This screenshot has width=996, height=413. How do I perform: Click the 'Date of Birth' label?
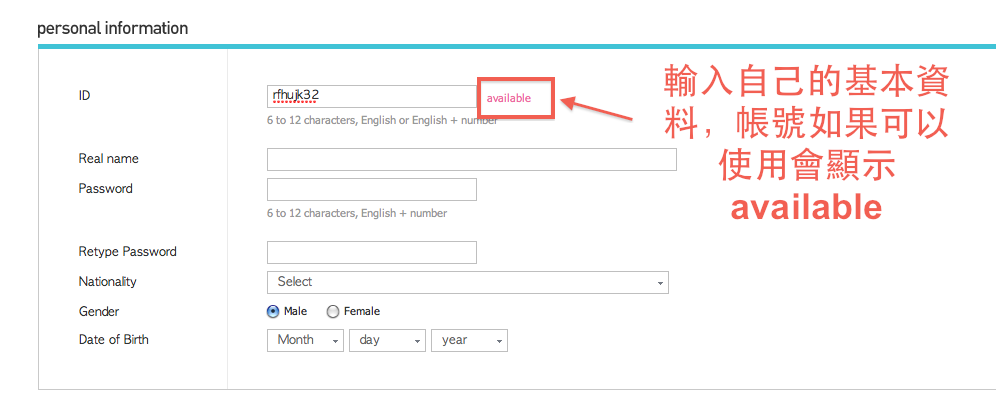(x=114, y=339)
